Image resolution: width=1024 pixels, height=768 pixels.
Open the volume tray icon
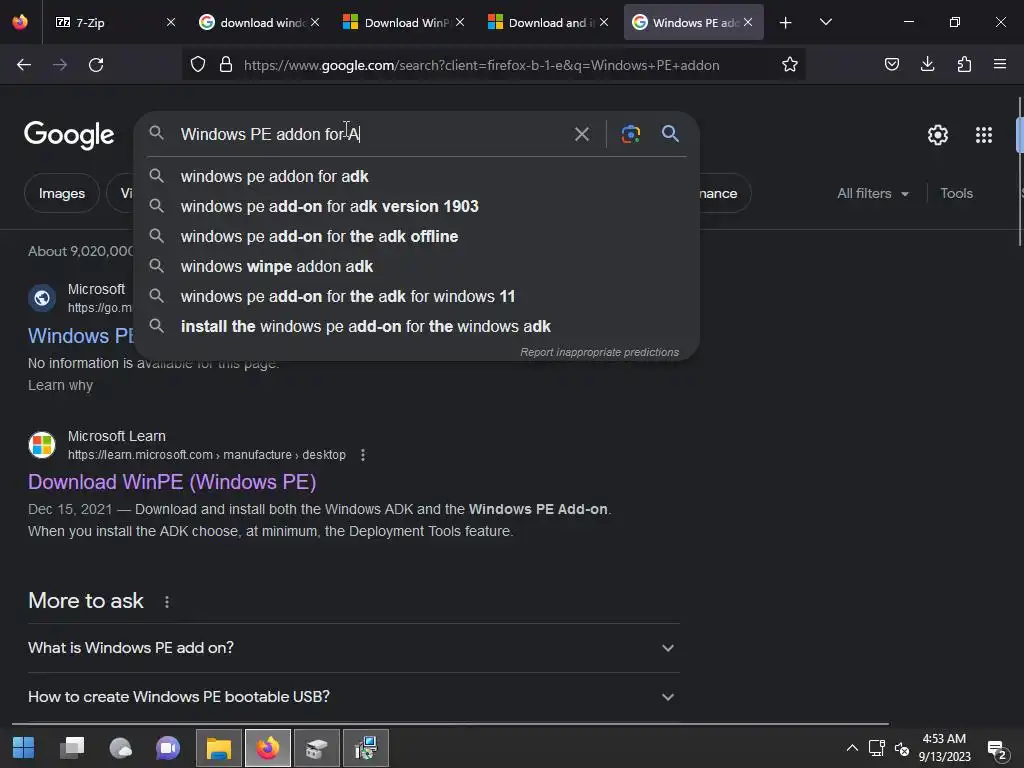(902, 748)
